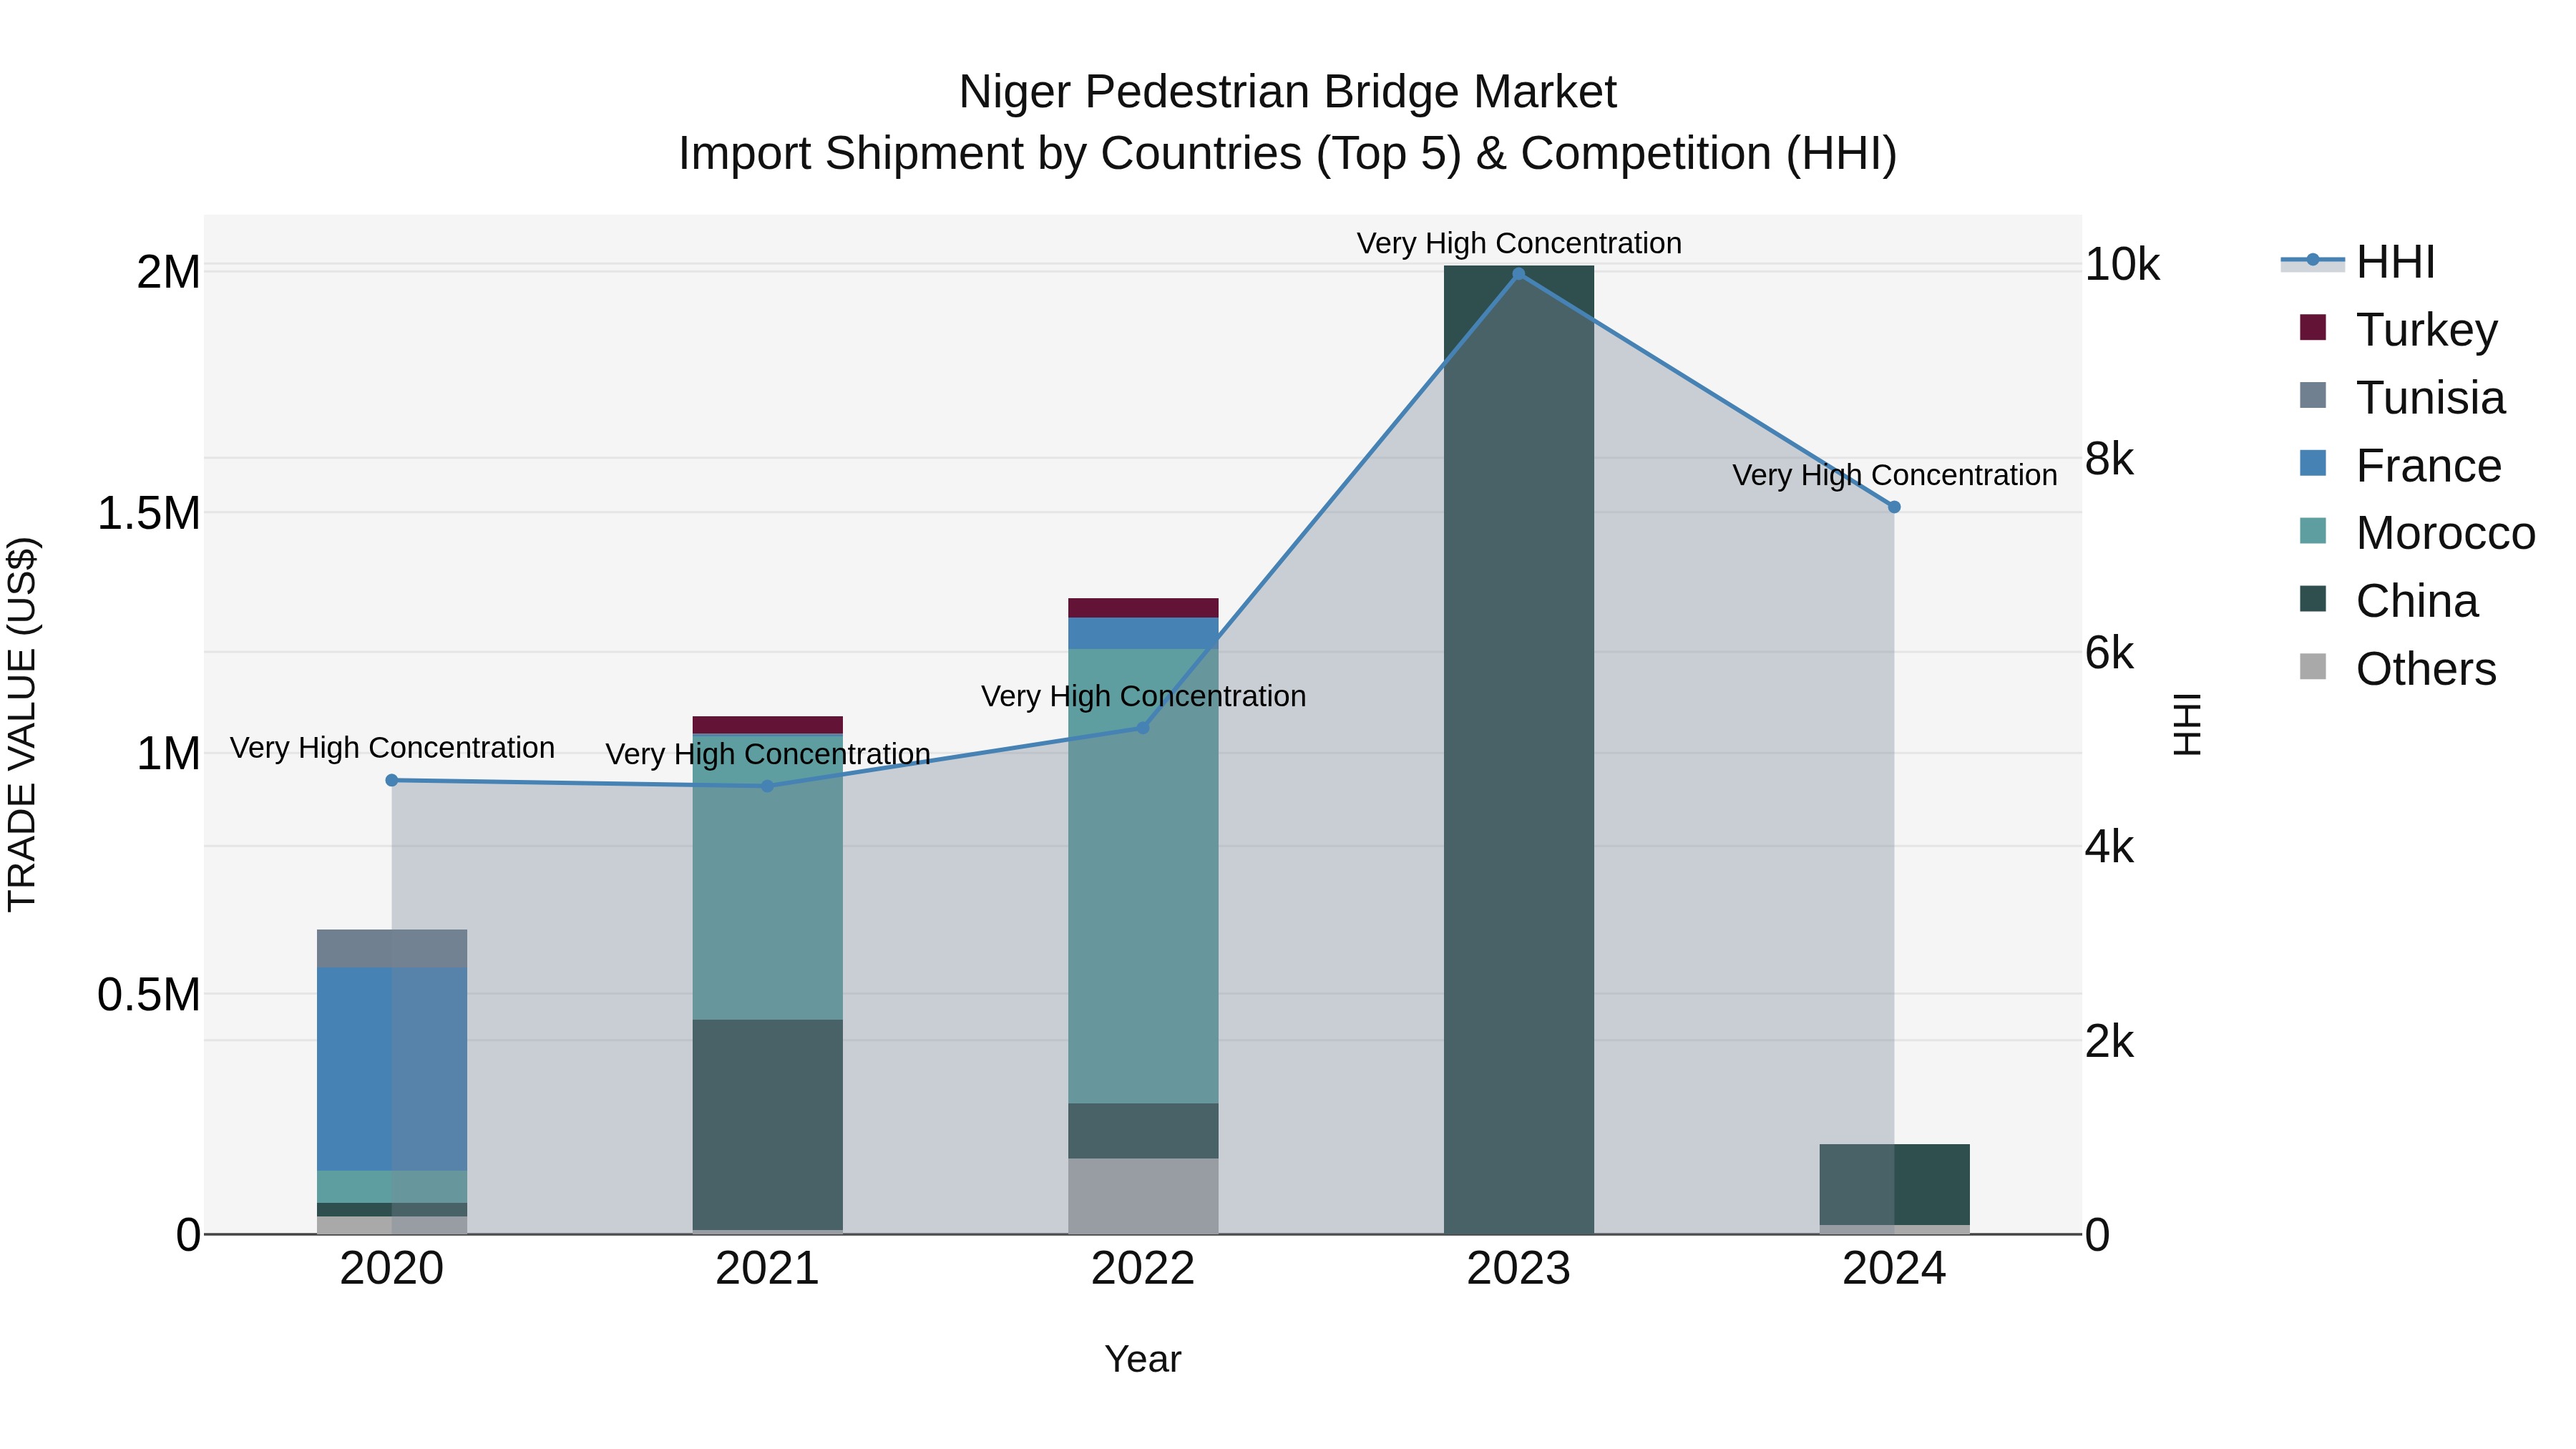
Task: Click the China bar for 2024
Action: (x=1894, y=1185)
